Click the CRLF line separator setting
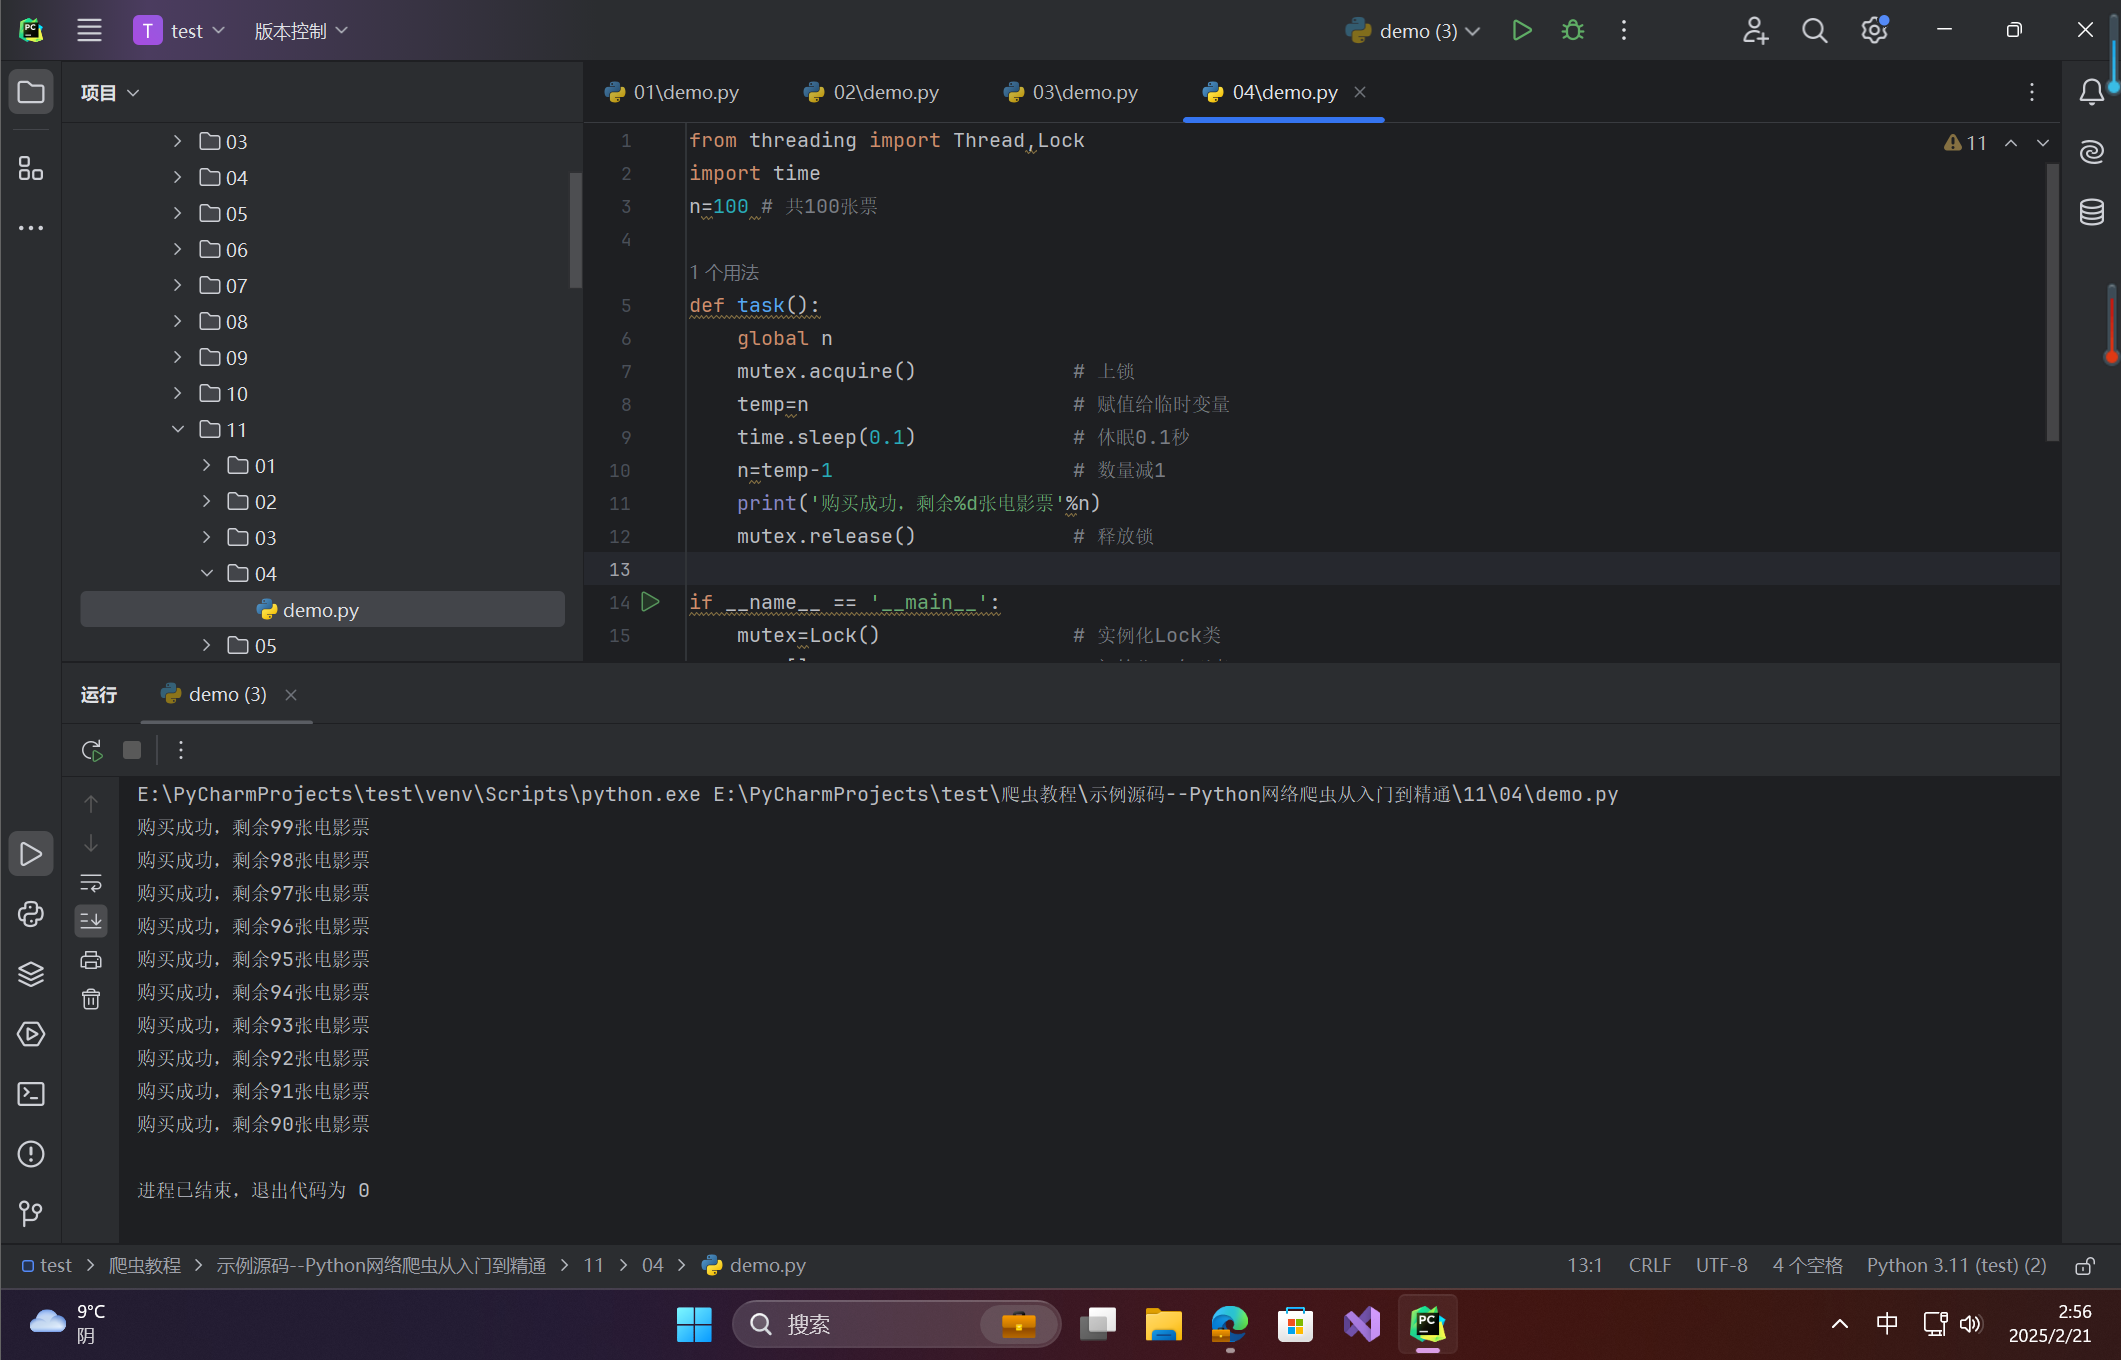The height and width of the screenshot is (1360, 2121). click(1649, 1266)
